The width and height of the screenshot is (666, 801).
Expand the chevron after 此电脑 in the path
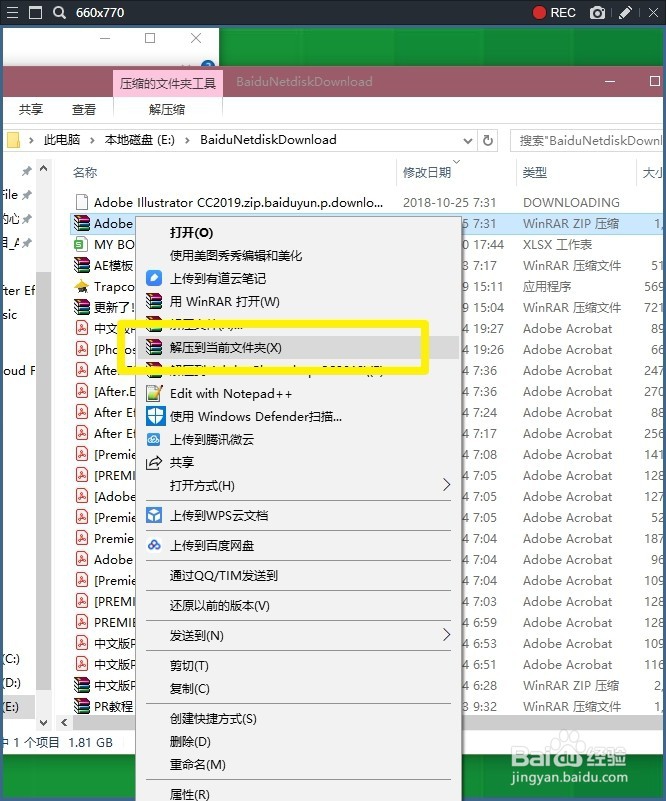[92, 140]
